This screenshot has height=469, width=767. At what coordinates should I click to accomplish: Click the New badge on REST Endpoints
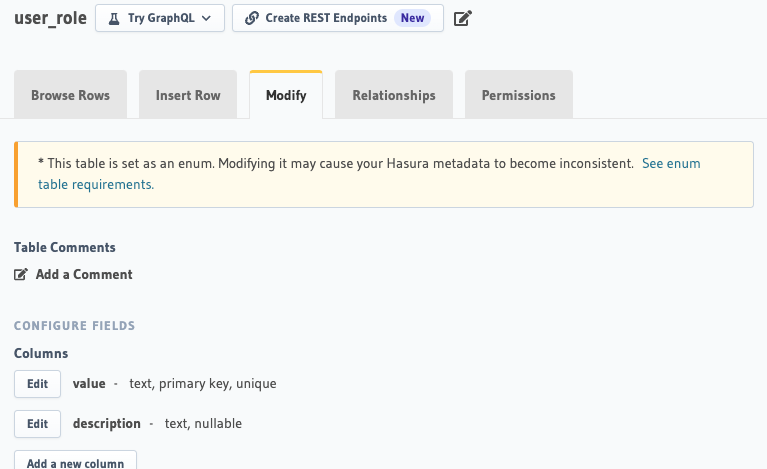pyautogui.click(x=412, y=18)
